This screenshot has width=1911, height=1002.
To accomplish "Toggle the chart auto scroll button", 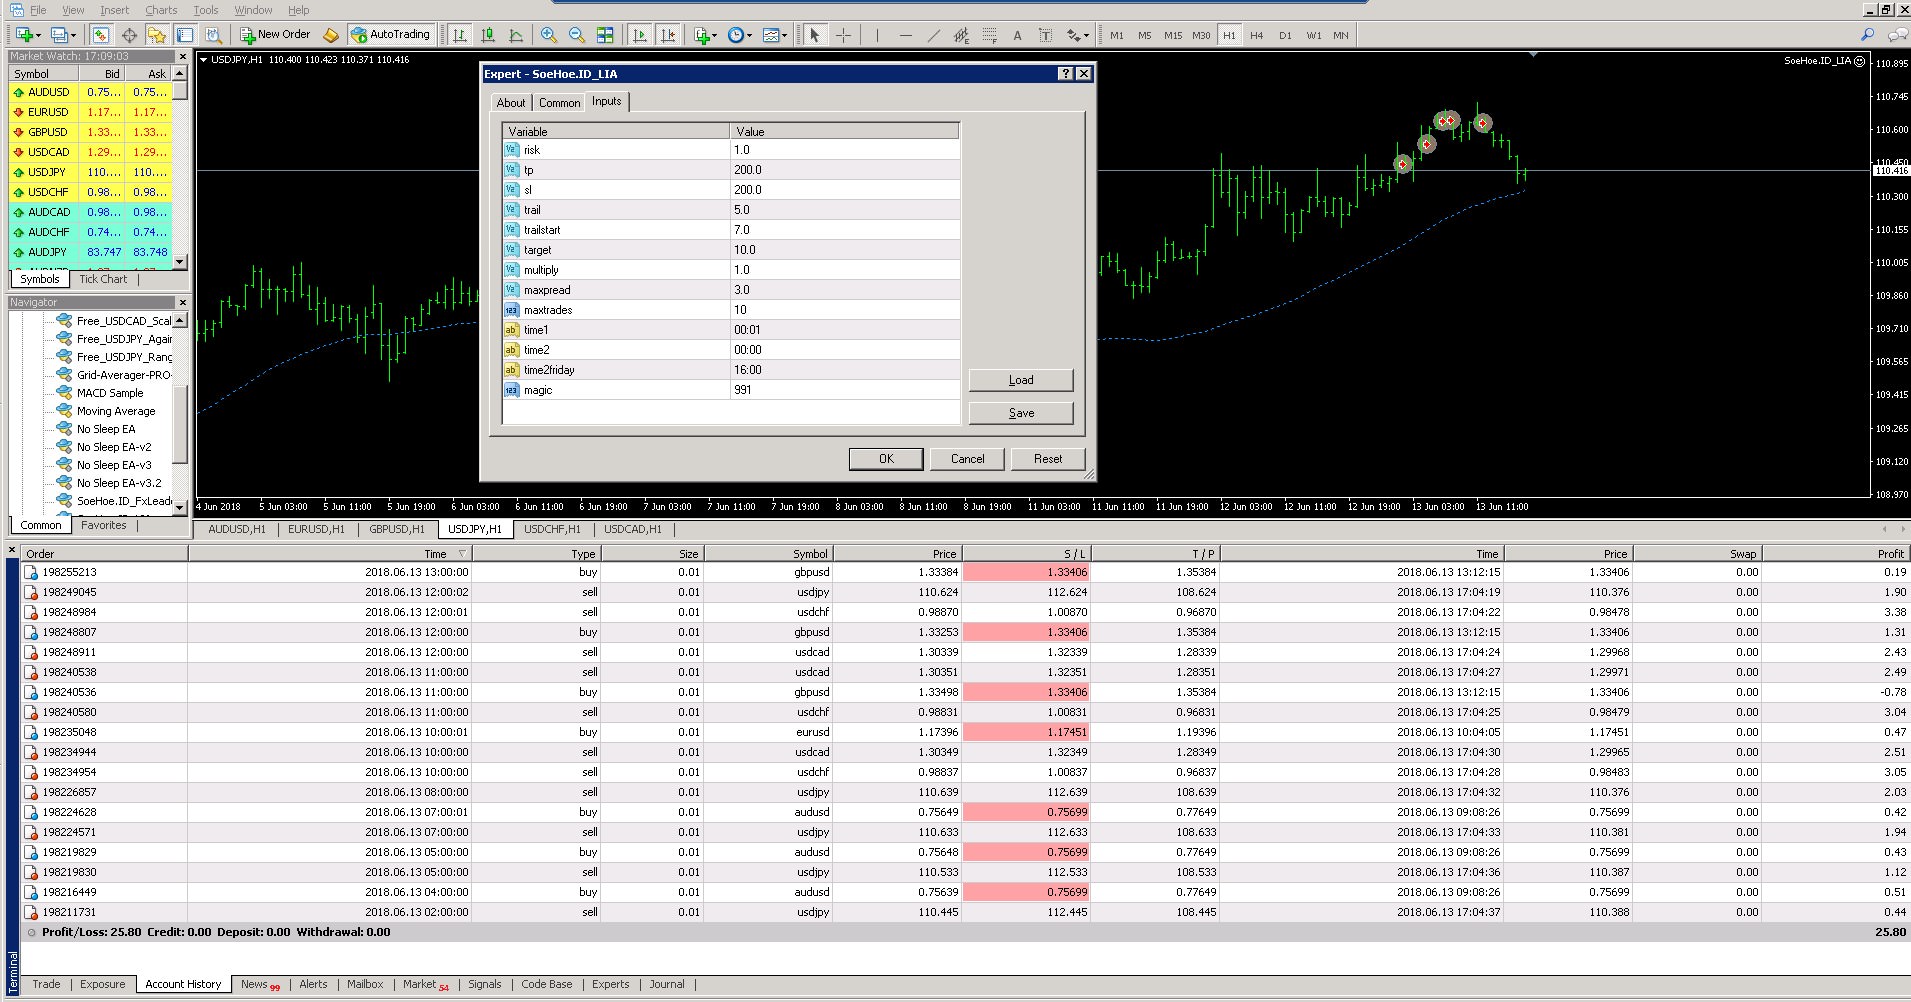I will point(640,35).
